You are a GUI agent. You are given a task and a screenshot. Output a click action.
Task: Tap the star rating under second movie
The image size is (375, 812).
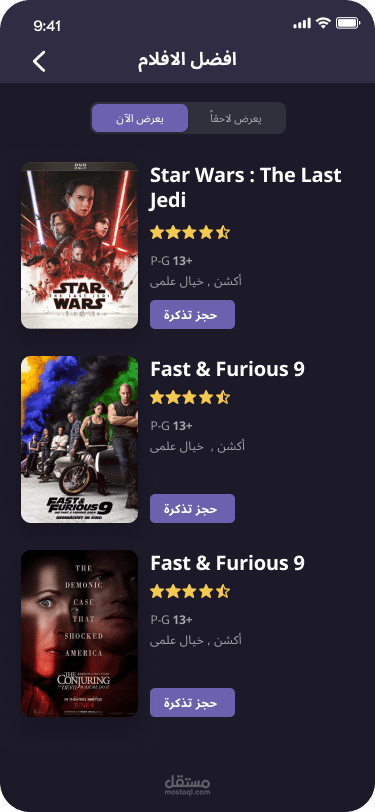click(190, 397)
